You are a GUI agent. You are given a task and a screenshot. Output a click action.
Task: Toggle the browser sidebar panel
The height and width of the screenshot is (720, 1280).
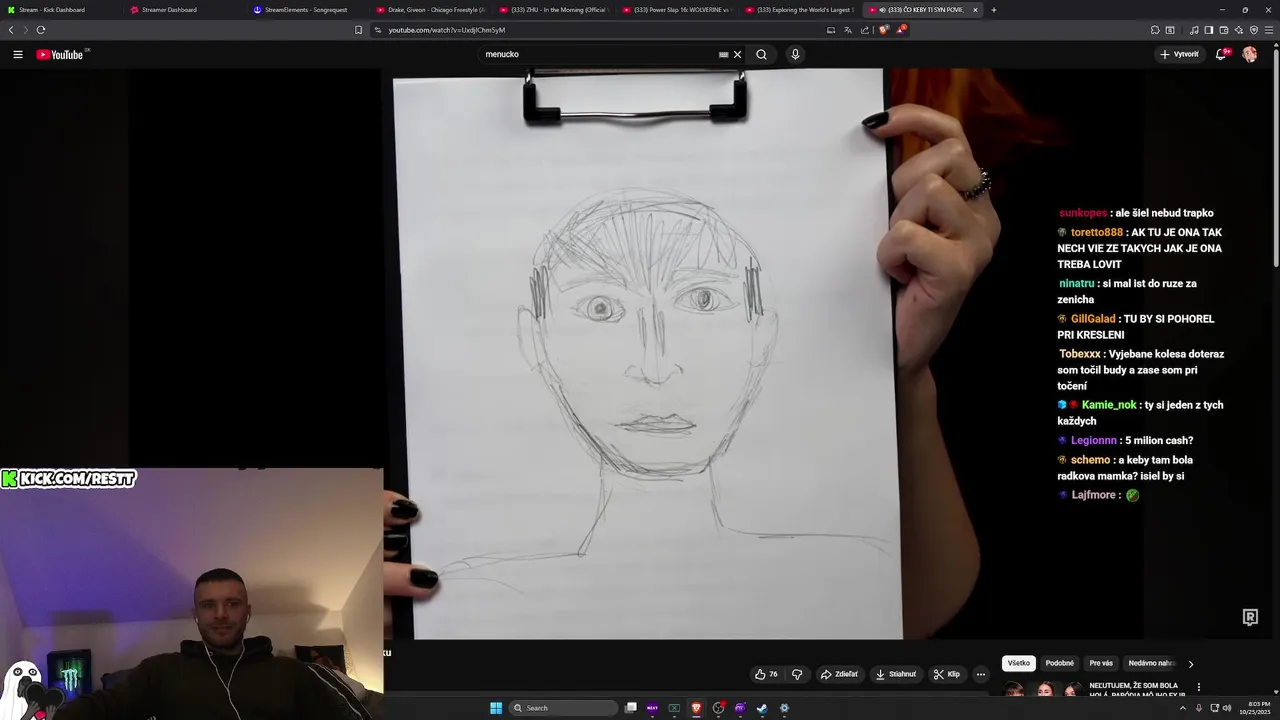pyautogui.click(x=1208, y=30)
